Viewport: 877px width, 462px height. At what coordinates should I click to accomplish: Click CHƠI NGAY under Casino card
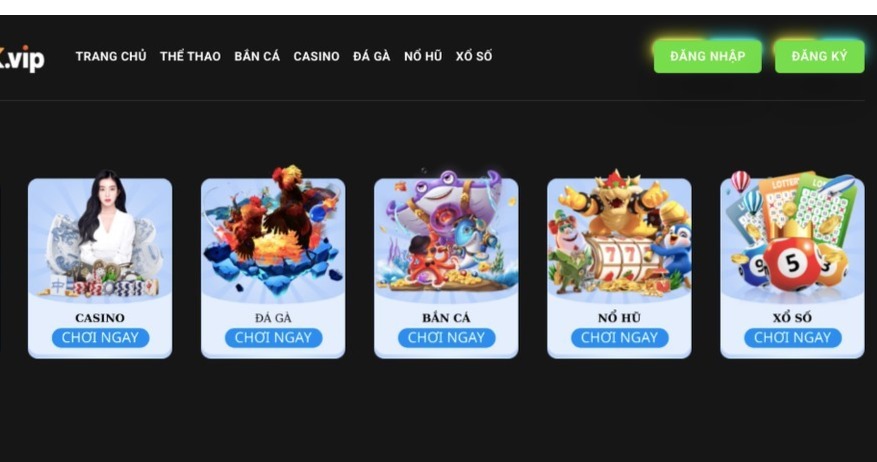point(100,338)
